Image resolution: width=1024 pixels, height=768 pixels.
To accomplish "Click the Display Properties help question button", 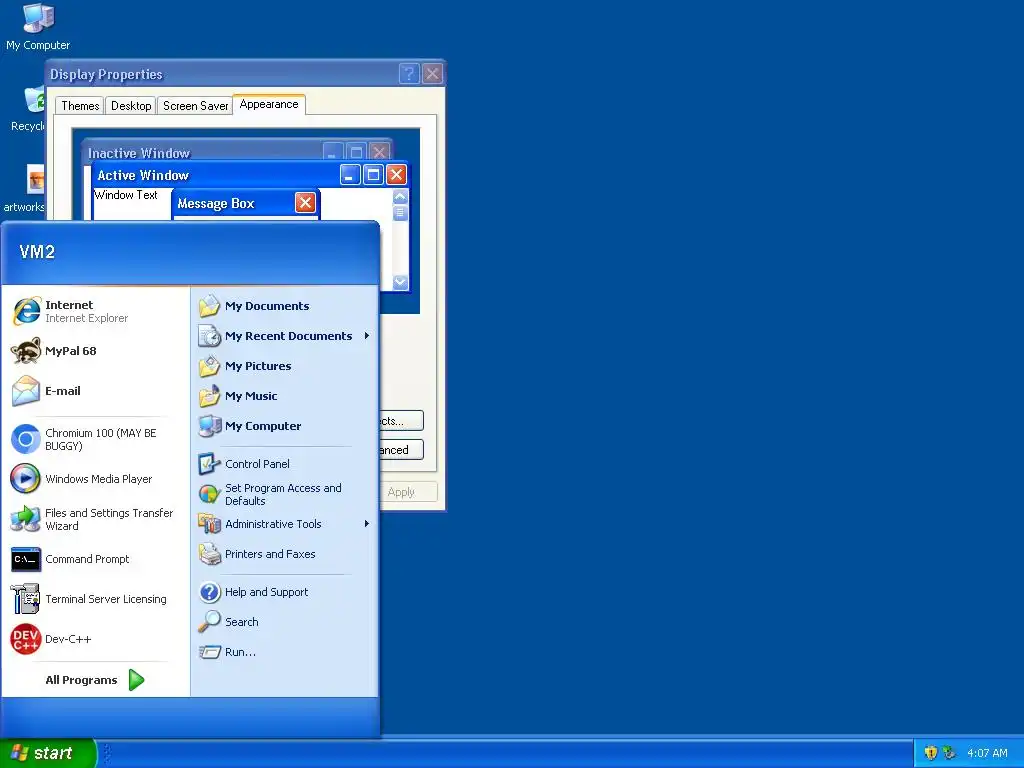I will pos(409,74).
